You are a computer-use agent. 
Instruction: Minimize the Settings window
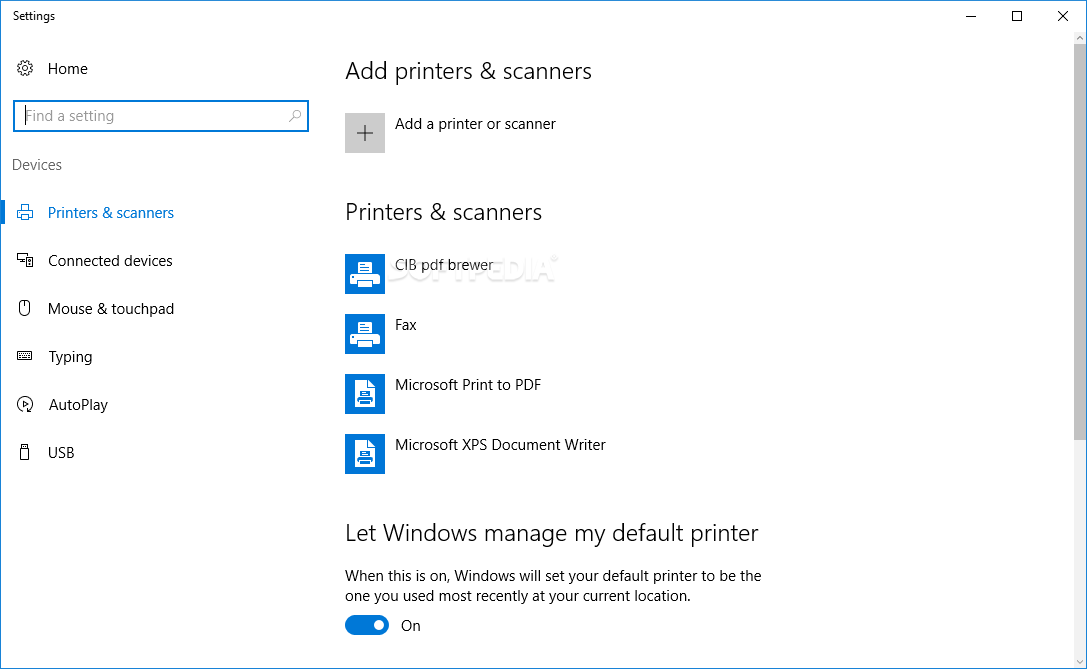[971, 16]
